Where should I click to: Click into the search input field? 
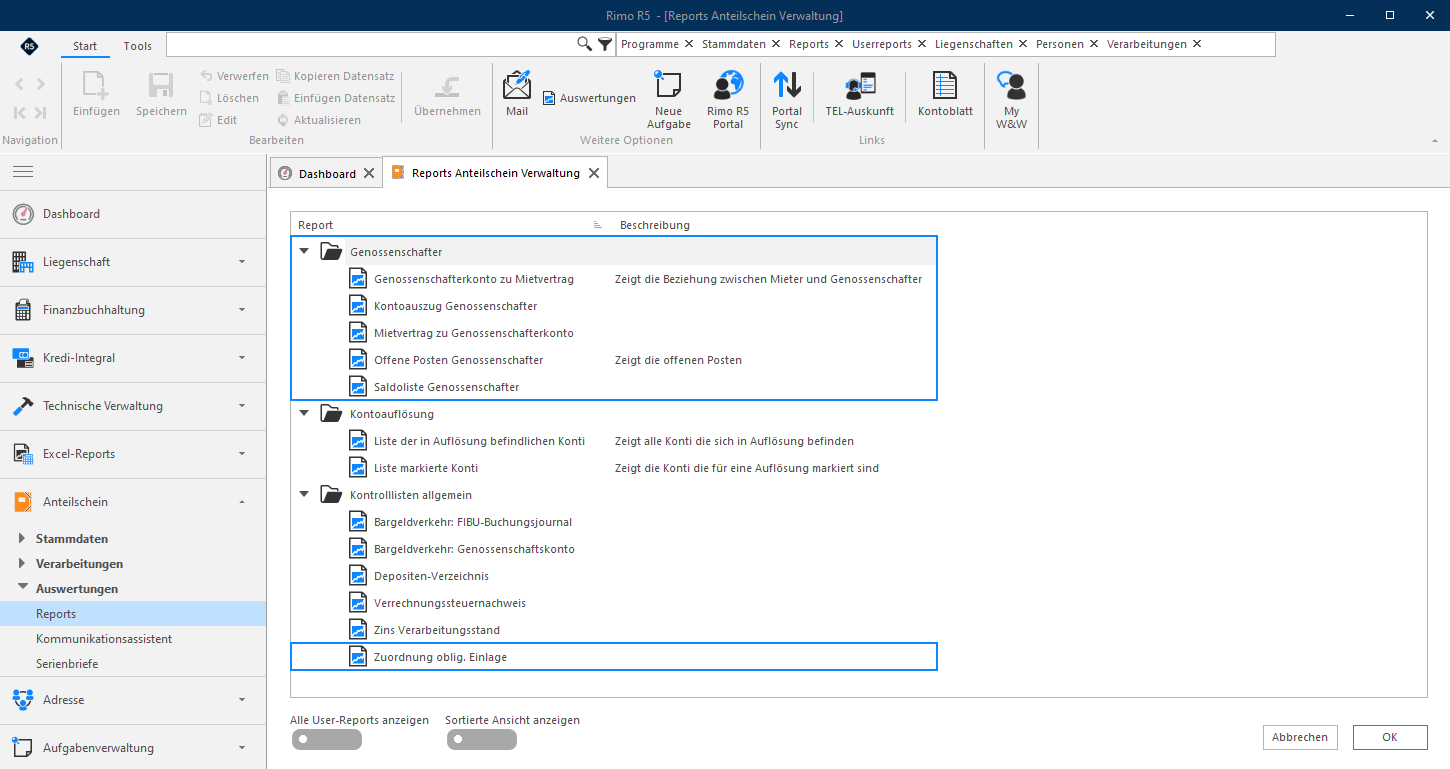click(371, 44)
